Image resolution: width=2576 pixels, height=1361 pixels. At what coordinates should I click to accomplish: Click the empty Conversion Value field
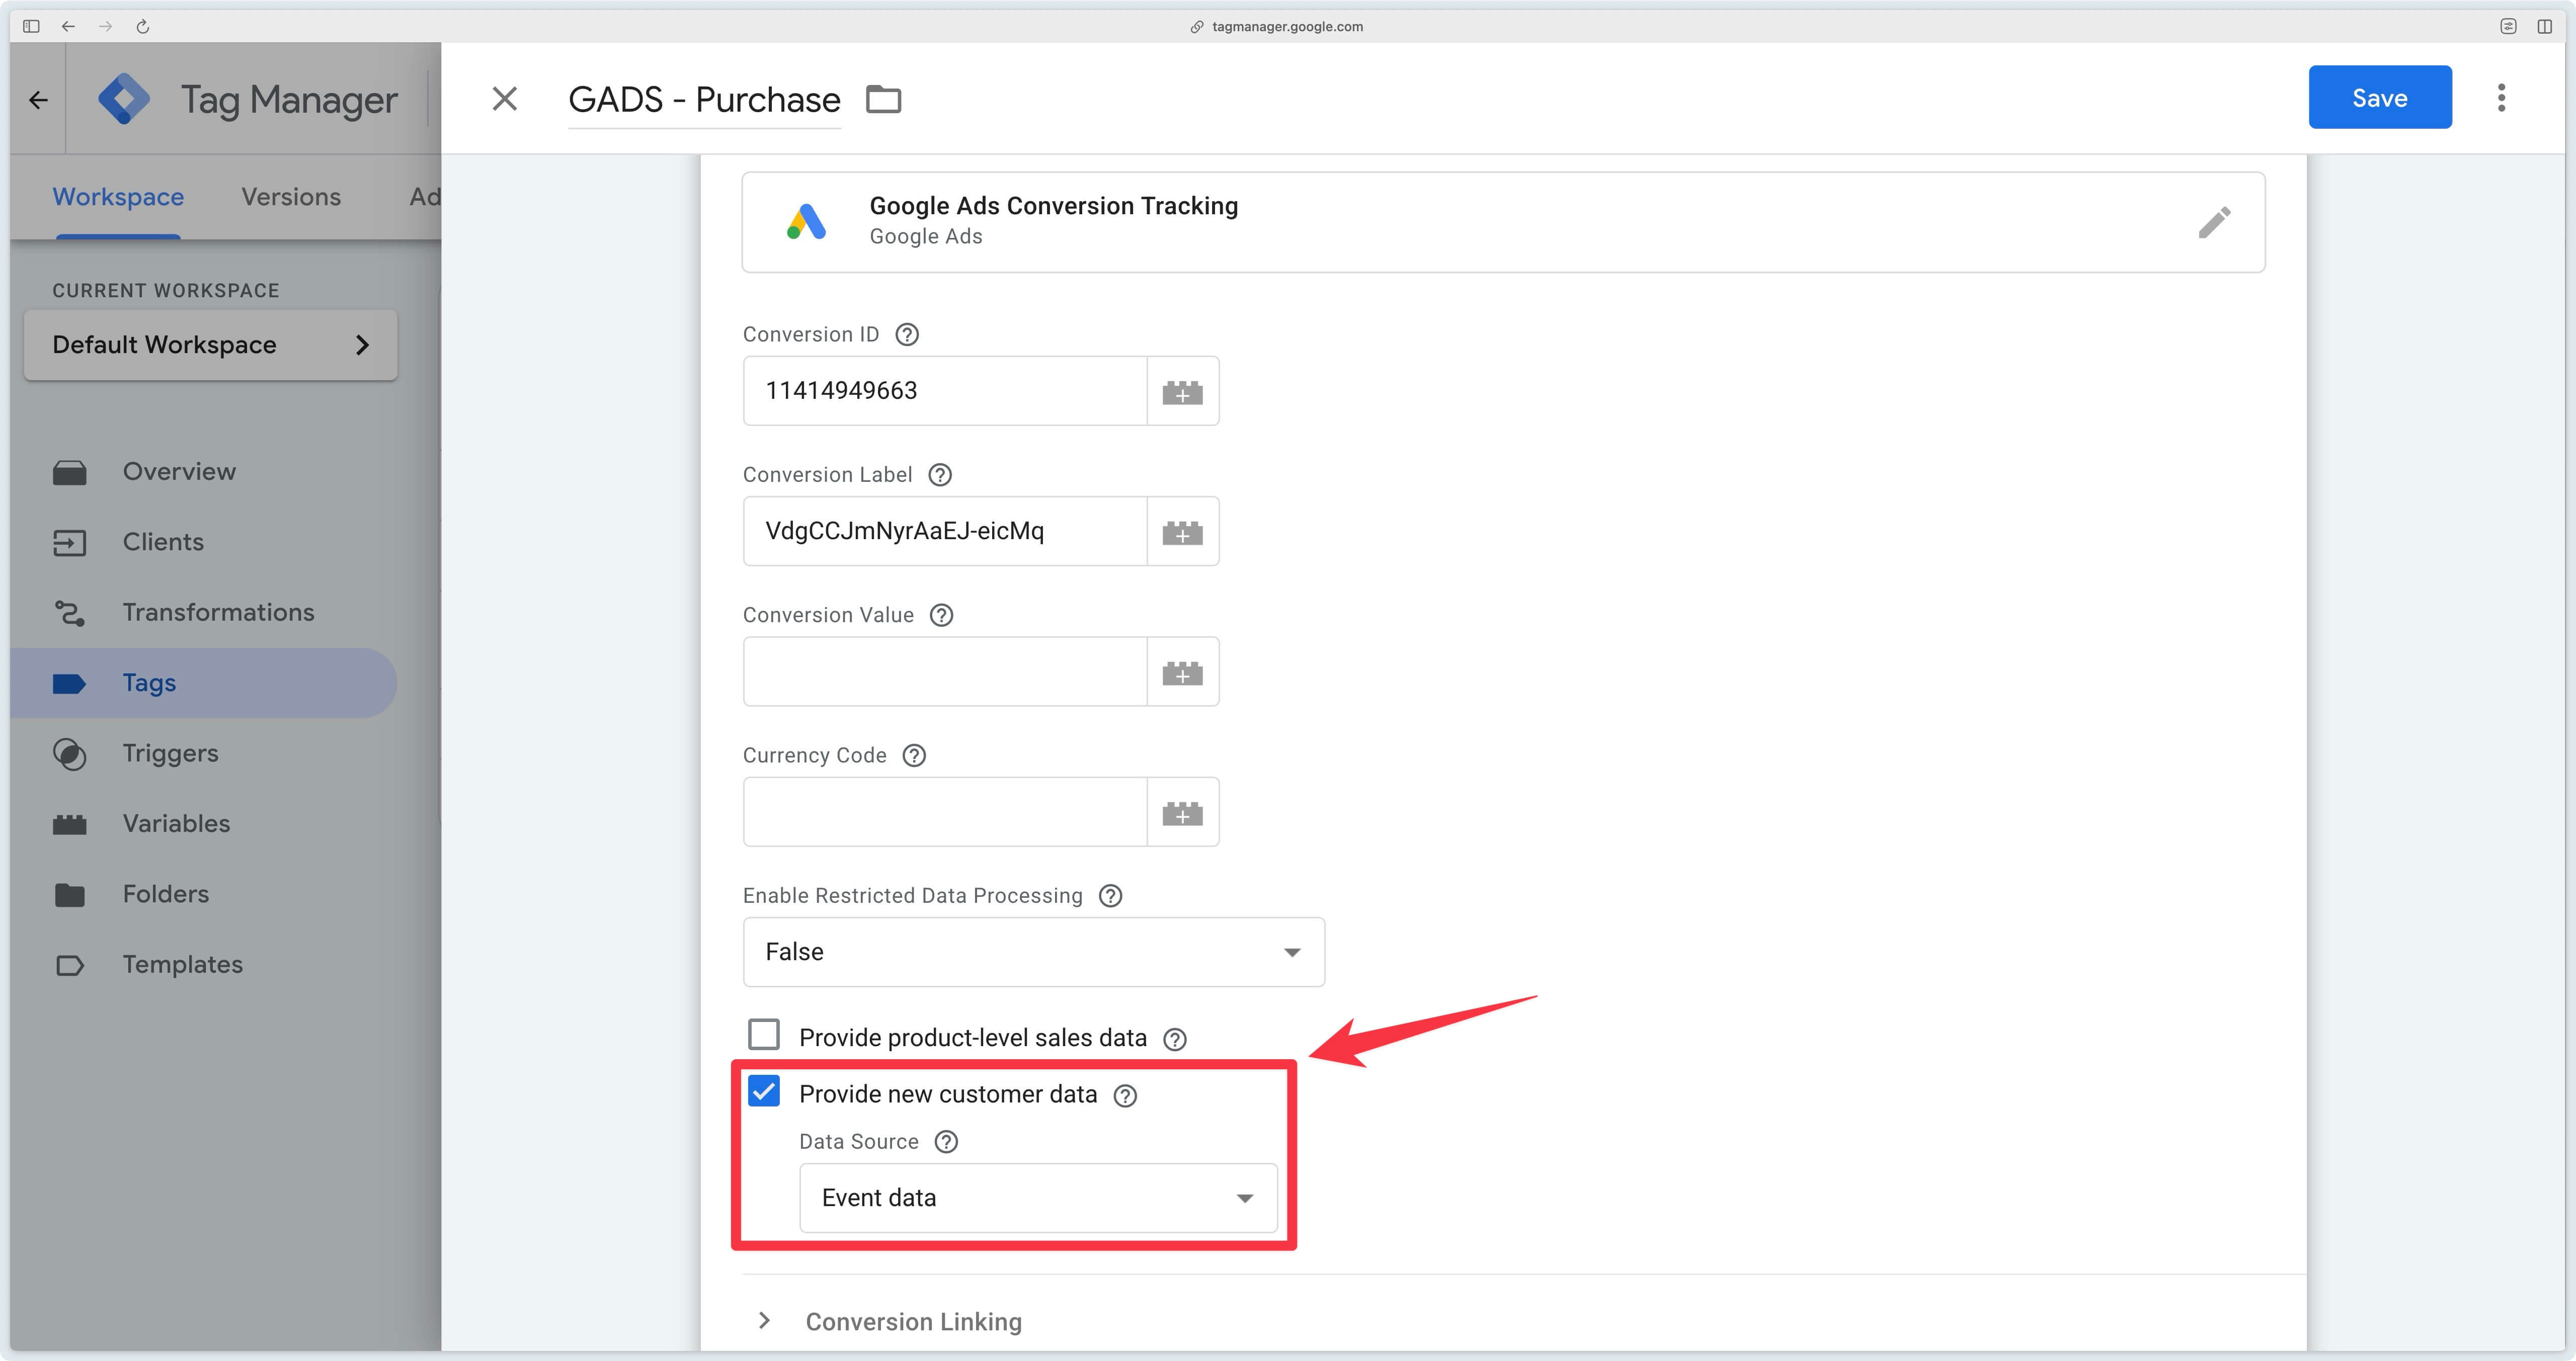pos(945,671)
